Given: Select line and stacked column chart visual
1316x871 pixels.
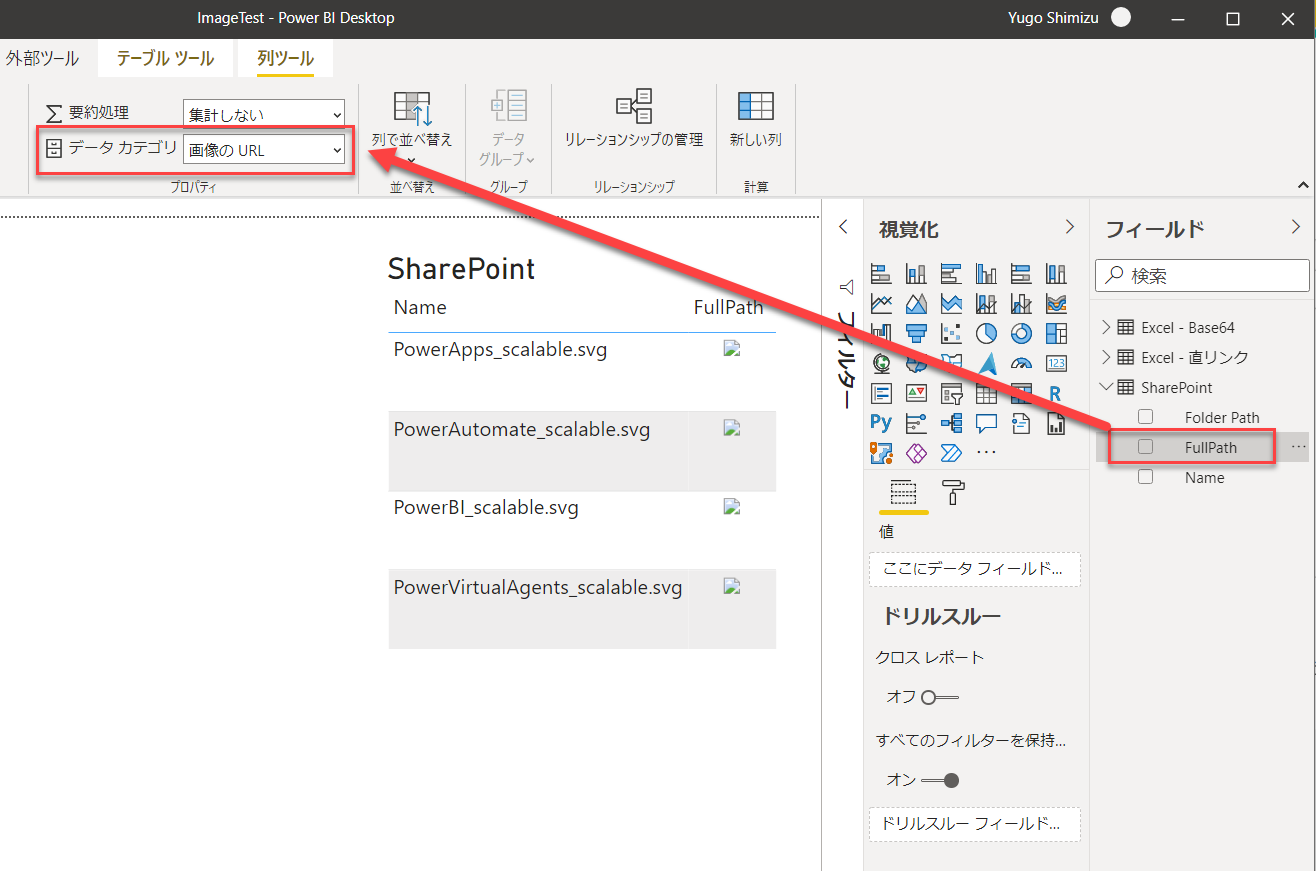Looking at the screenshot, I should (x=986, y=303).
